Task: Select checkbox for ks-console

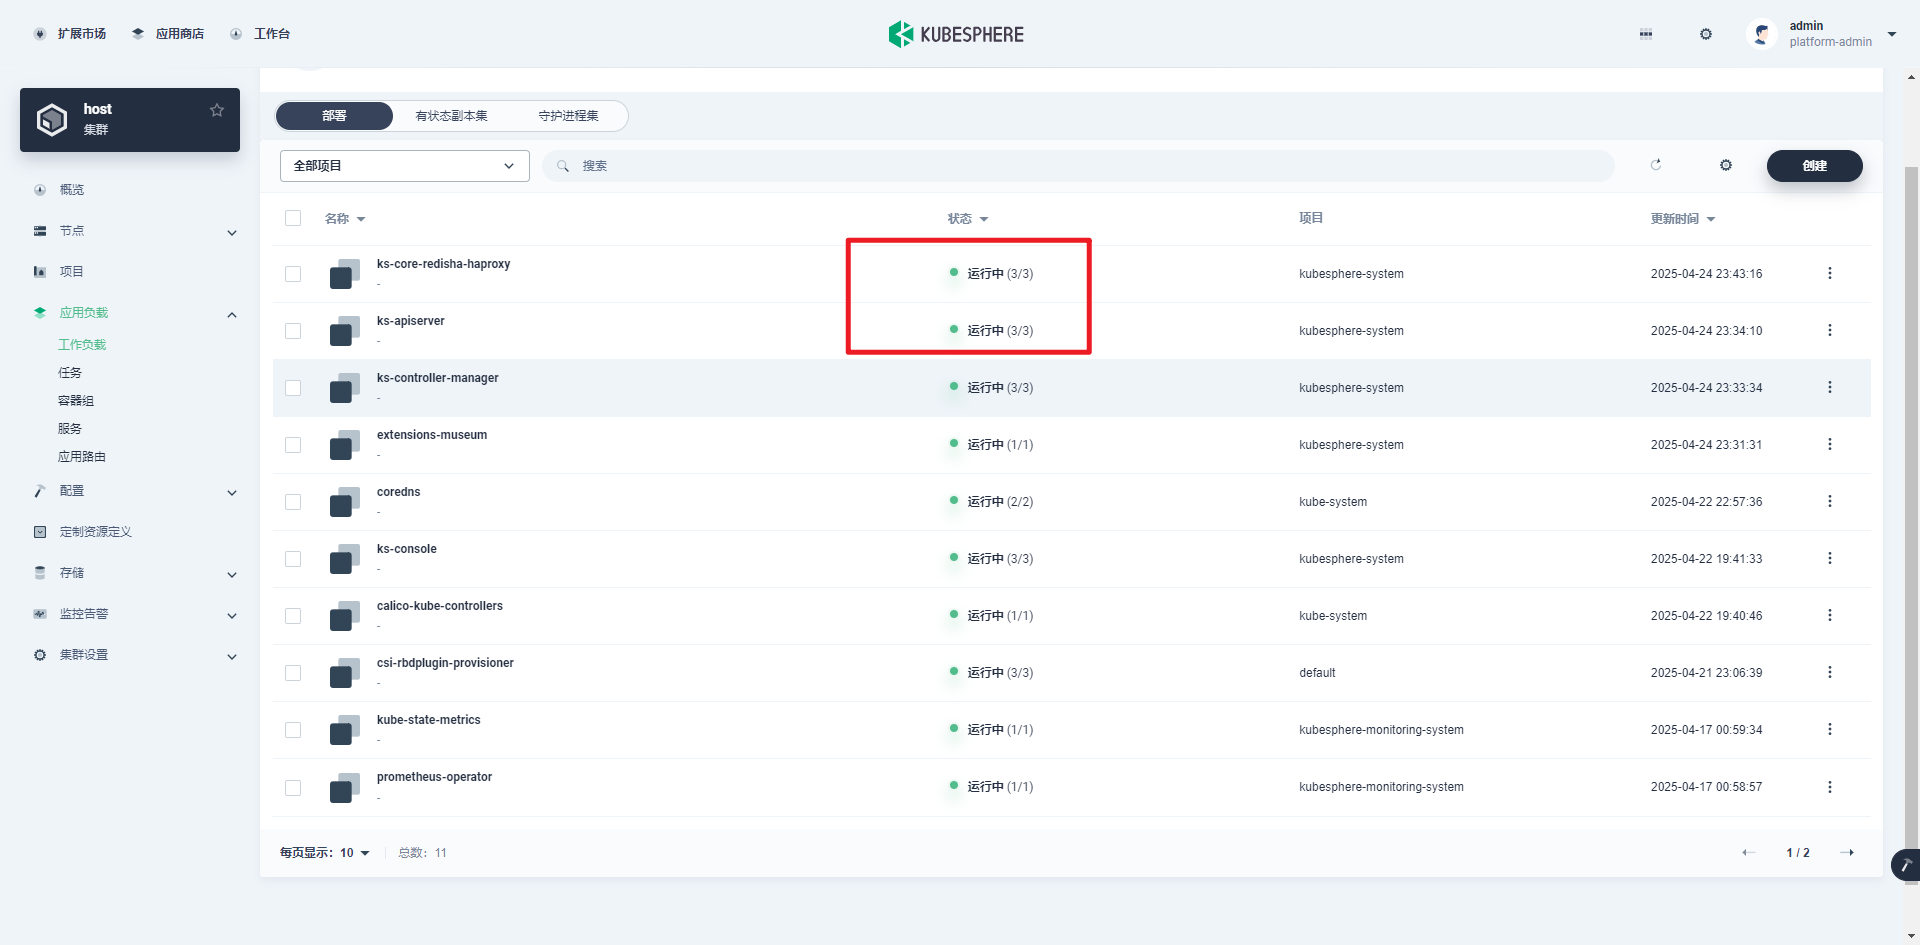Action: click(x=293, y=559)
